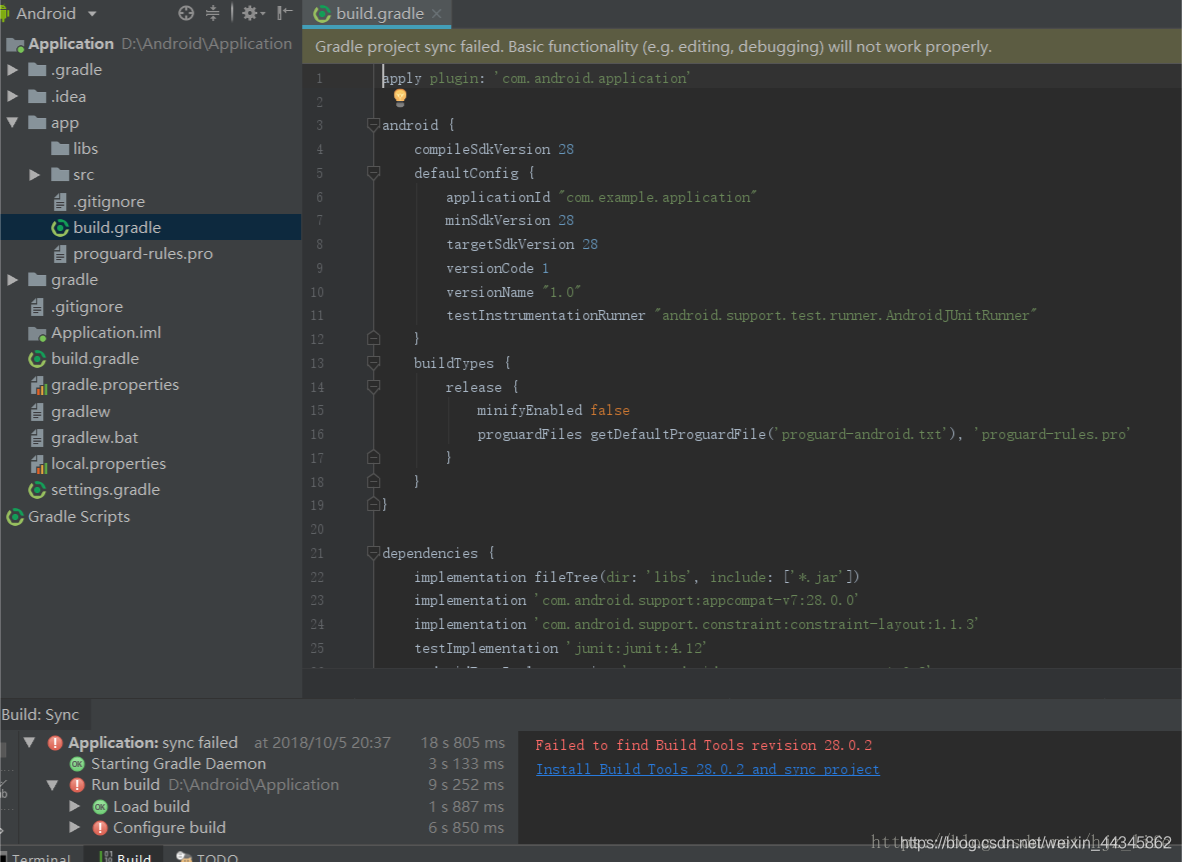Click the lightbulb quick-fix icon
The image size is (1182, 862).
[400, 97]
